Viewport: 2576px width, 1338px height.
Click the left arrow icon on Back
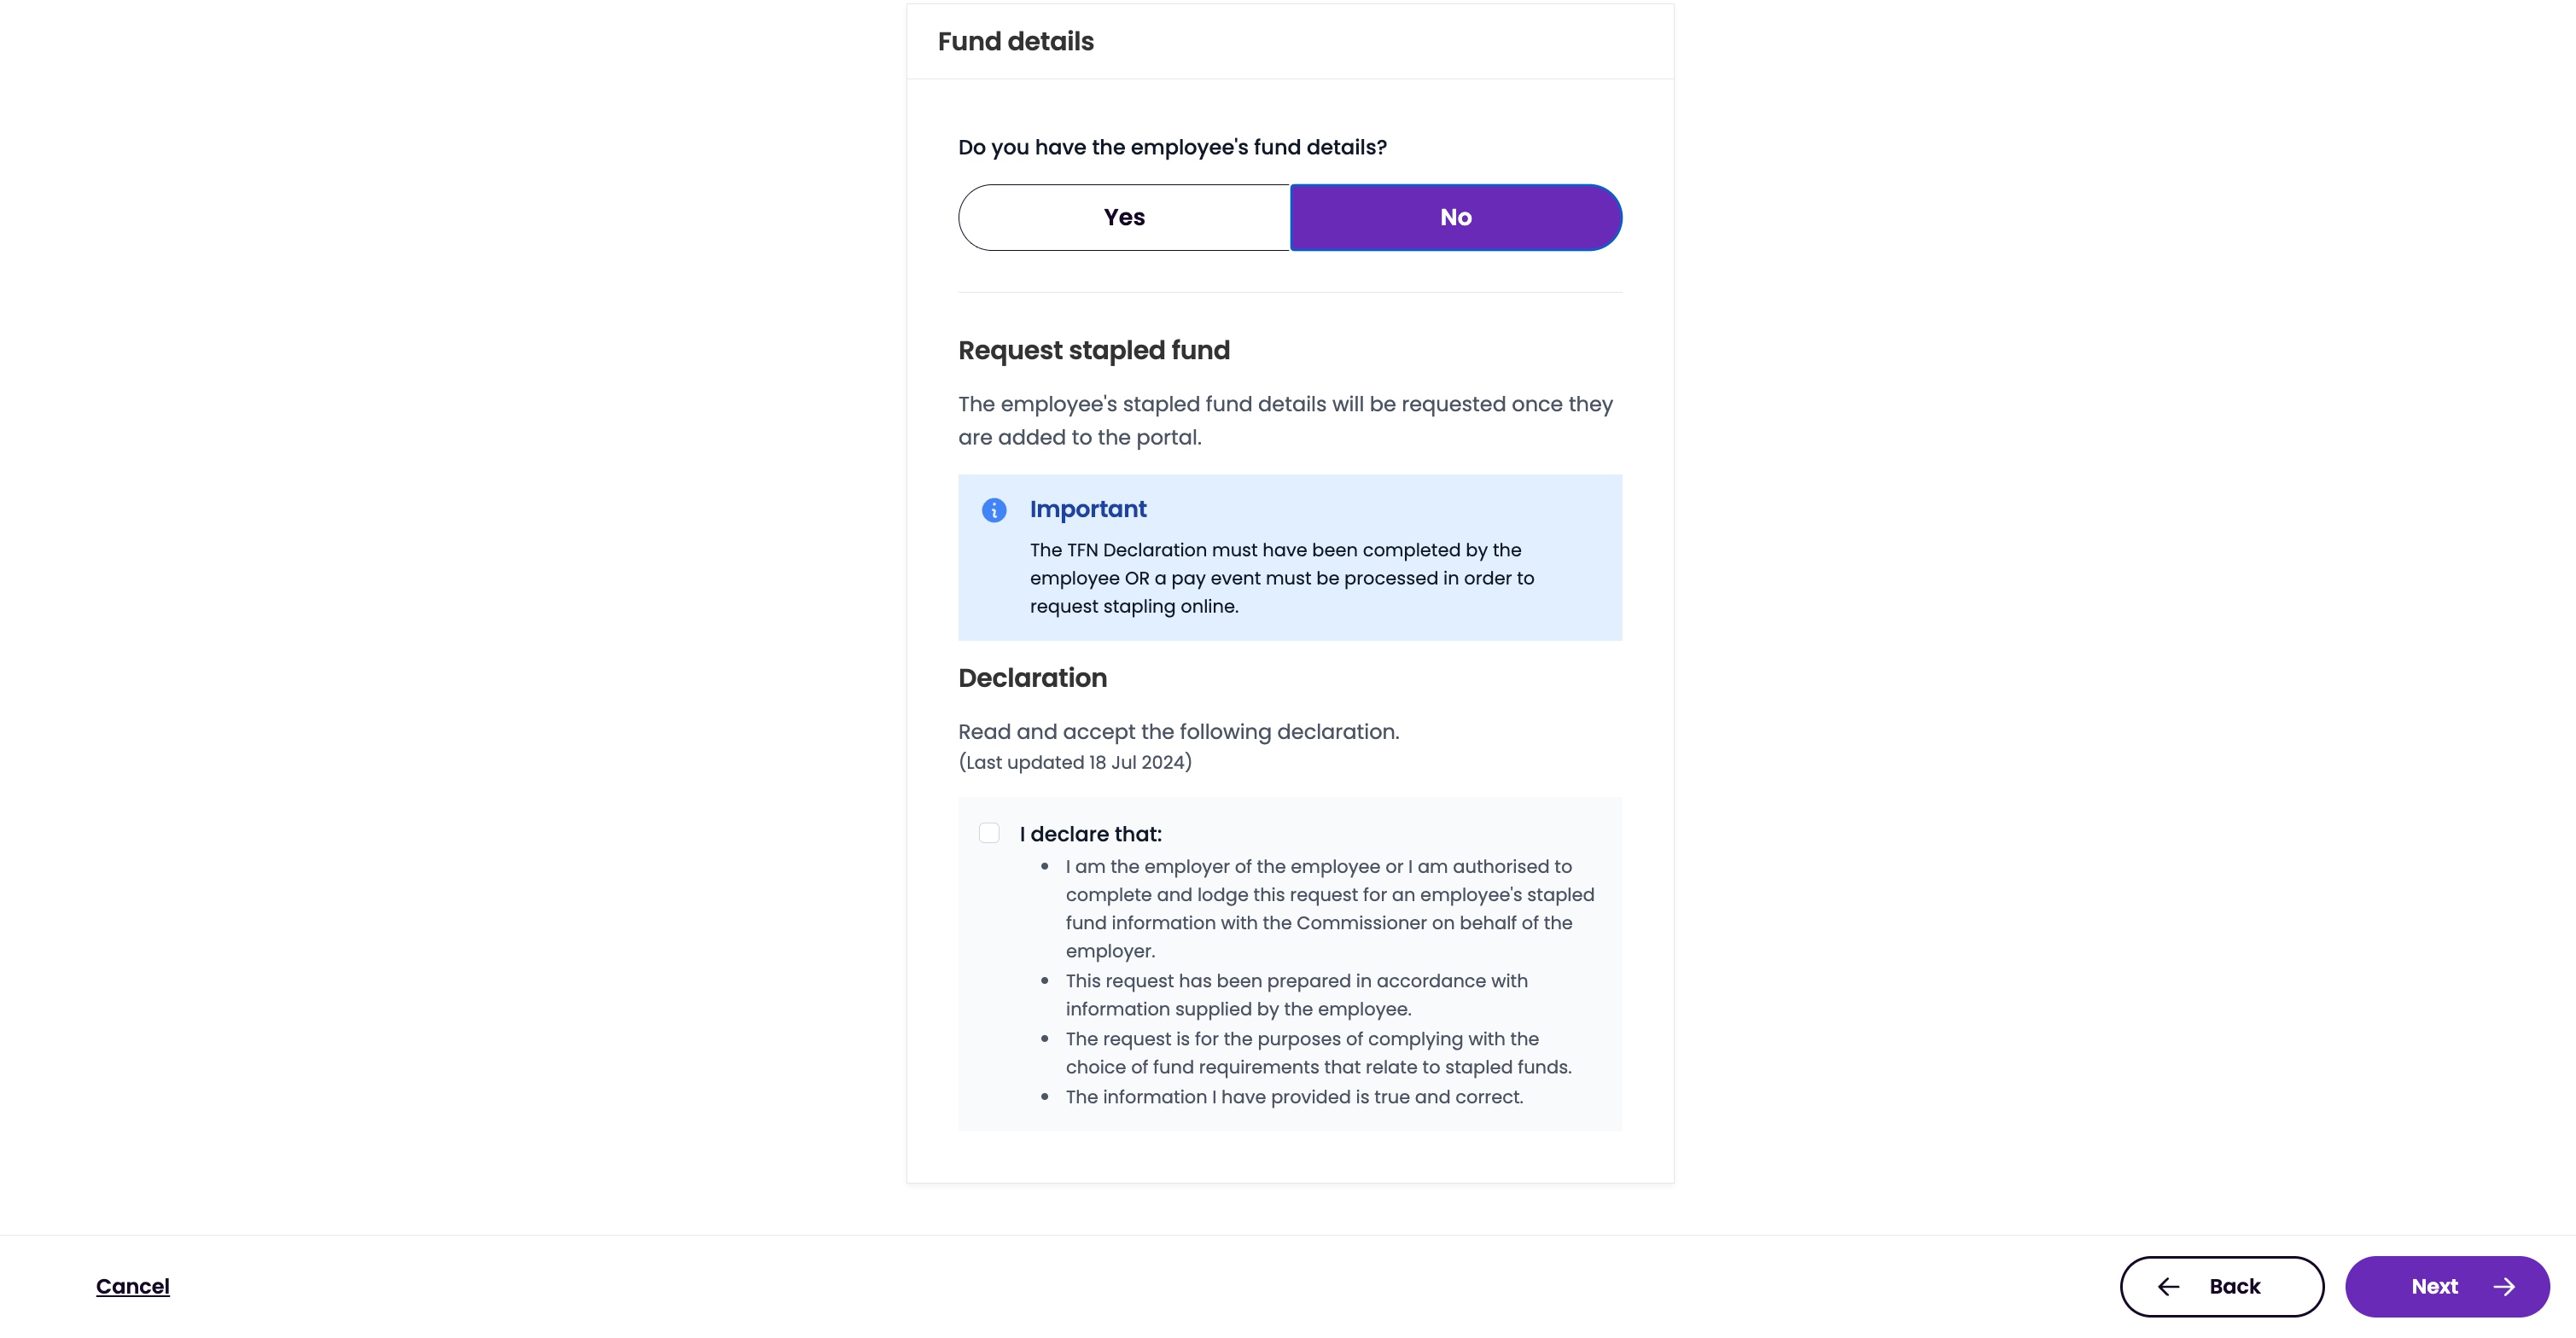(2168, 1286)
